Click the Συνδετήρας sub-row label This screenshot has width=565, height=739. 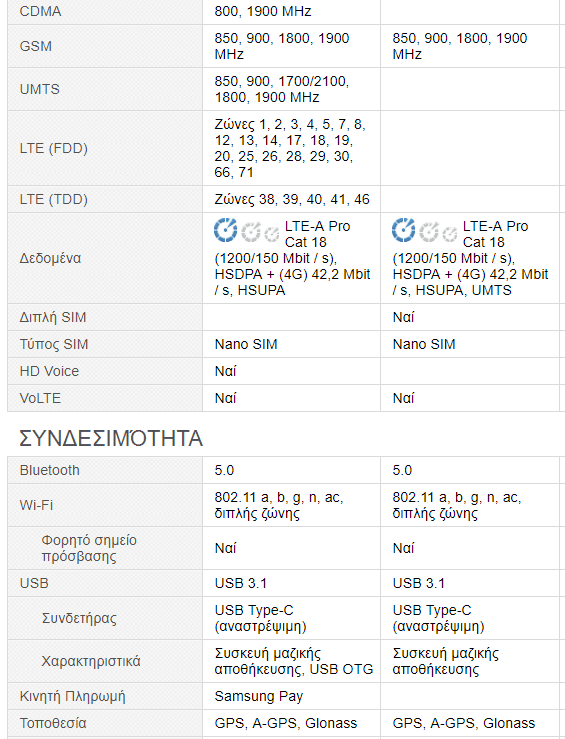(x=79, y=618)
